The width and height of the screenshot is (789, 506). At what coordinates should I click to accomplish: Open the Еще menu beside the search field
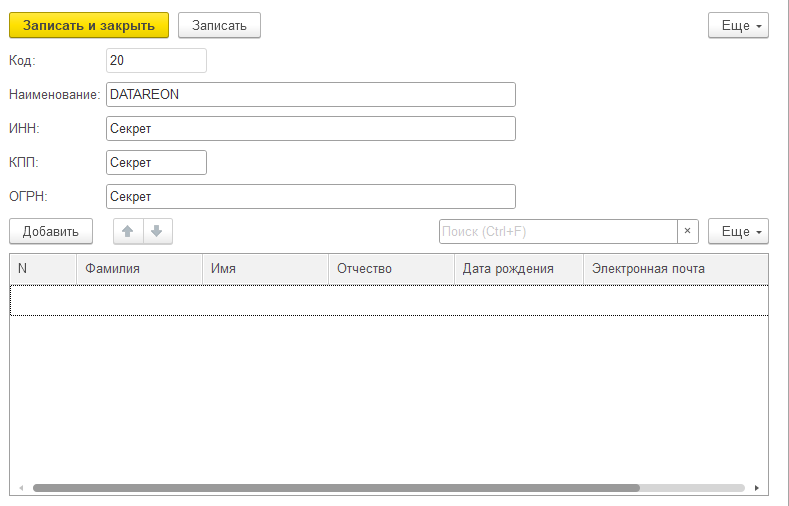737,231
